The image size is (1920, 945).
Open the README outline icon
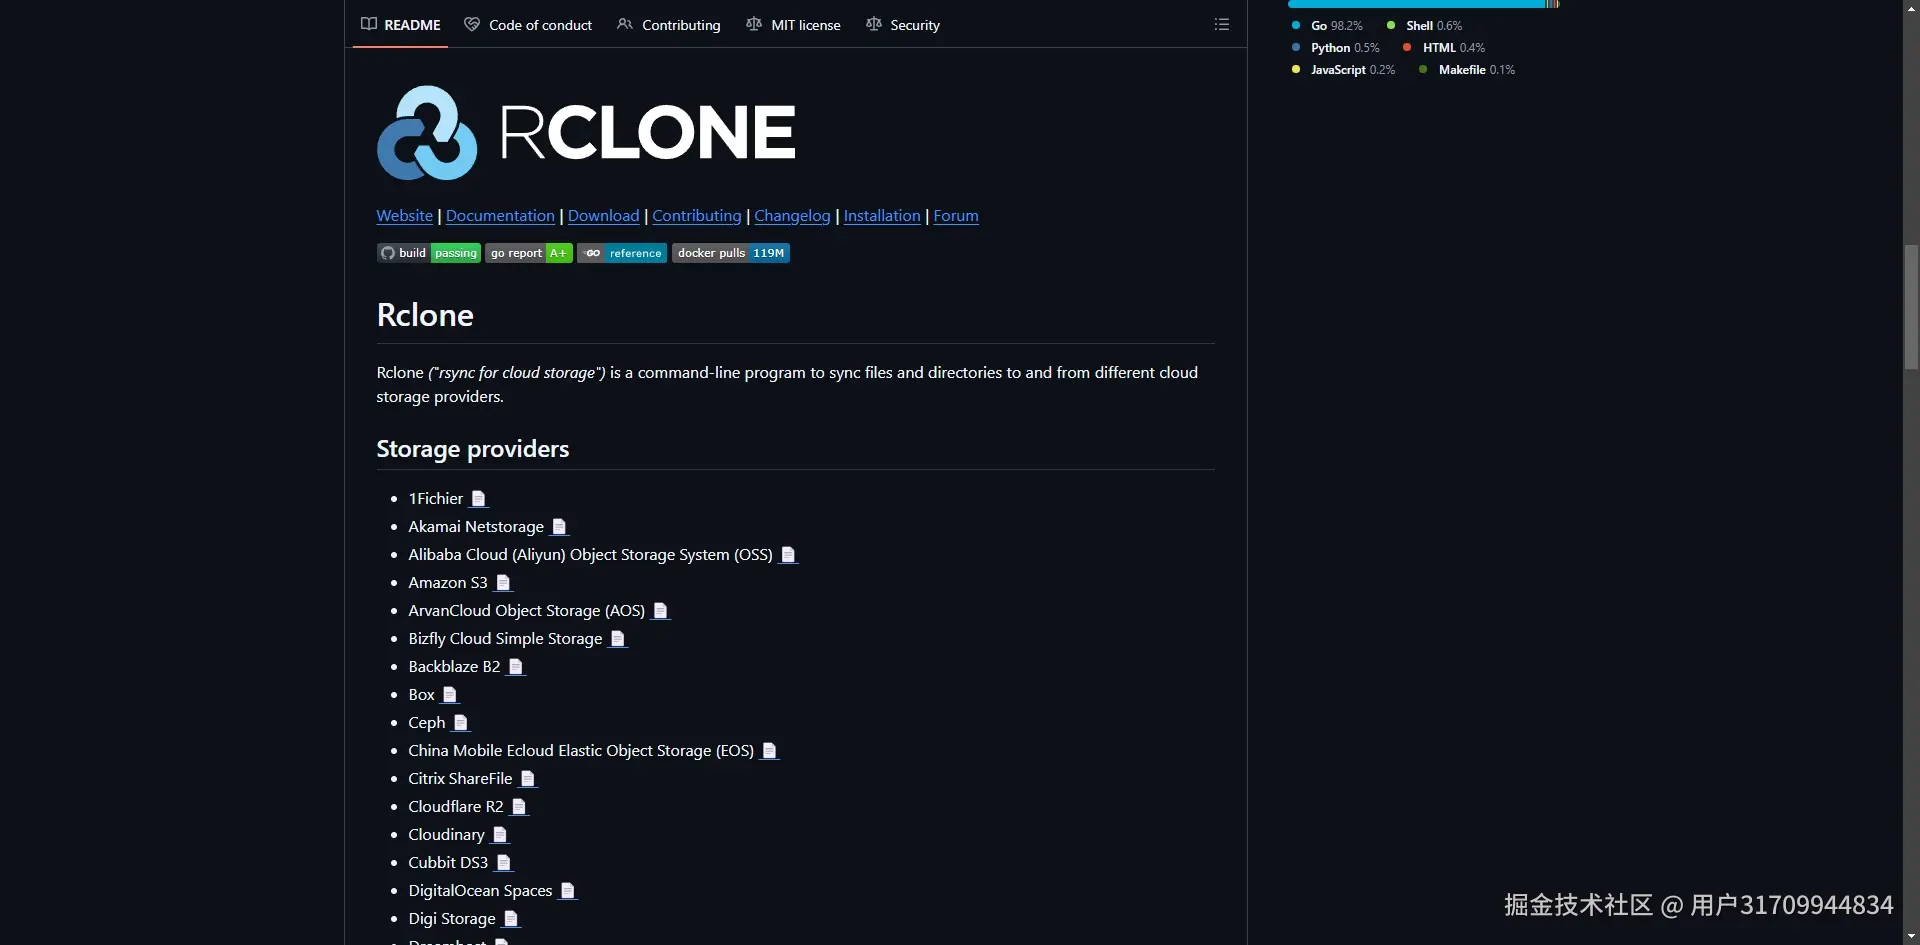1221,24
